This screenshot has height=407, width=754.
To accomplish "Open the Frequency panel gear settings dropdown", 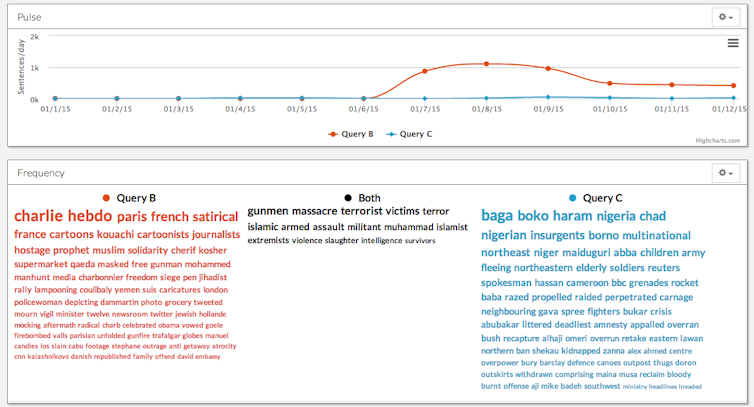I will [726, 173].
